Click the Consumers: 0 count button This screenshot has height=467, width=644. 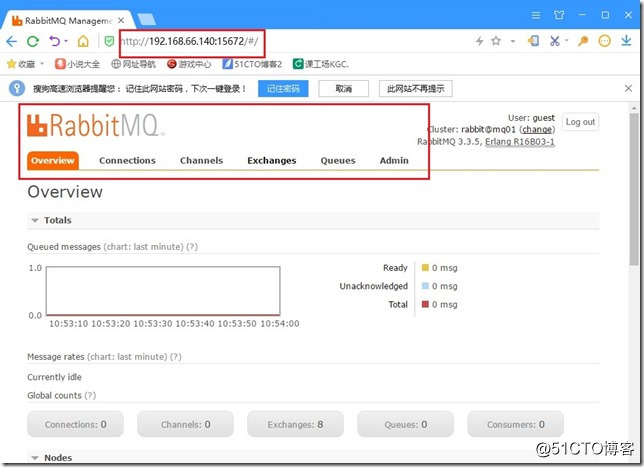tap(516, 424)
